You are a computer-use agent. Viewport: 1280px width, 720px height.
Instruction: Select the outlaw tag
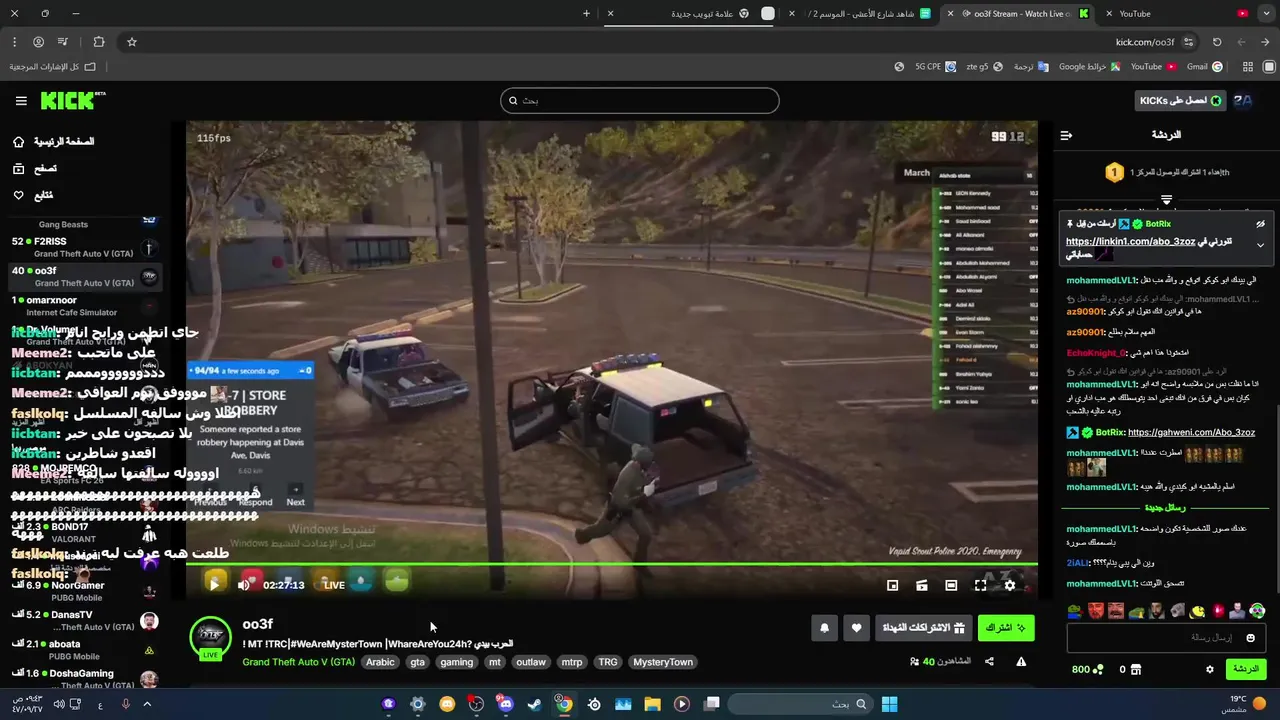pos(531,662)
